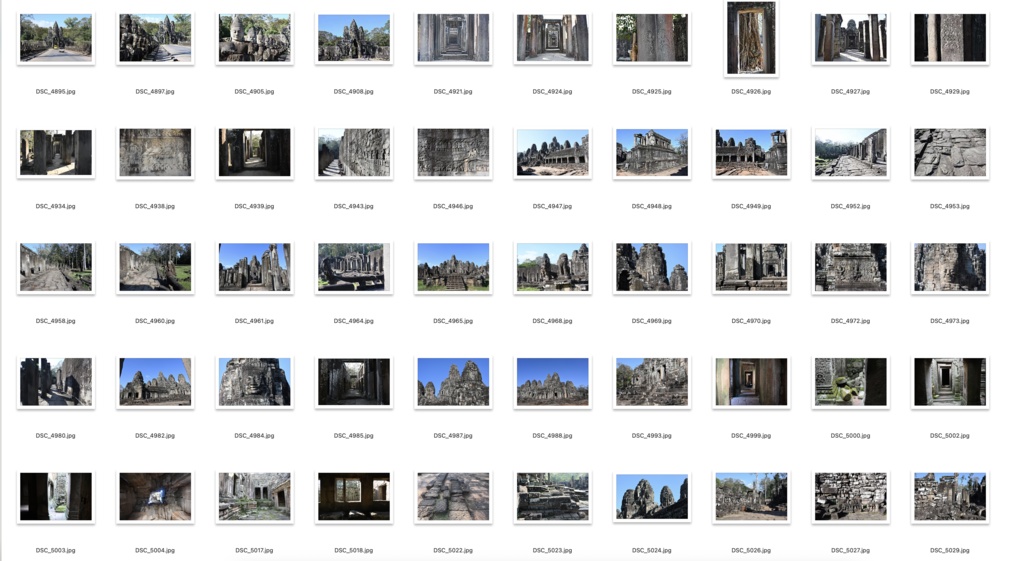The image size is (1024, 561).
Task: Click the file name text "DSC_4984.jpg"
Action: [x=254, y=436]
